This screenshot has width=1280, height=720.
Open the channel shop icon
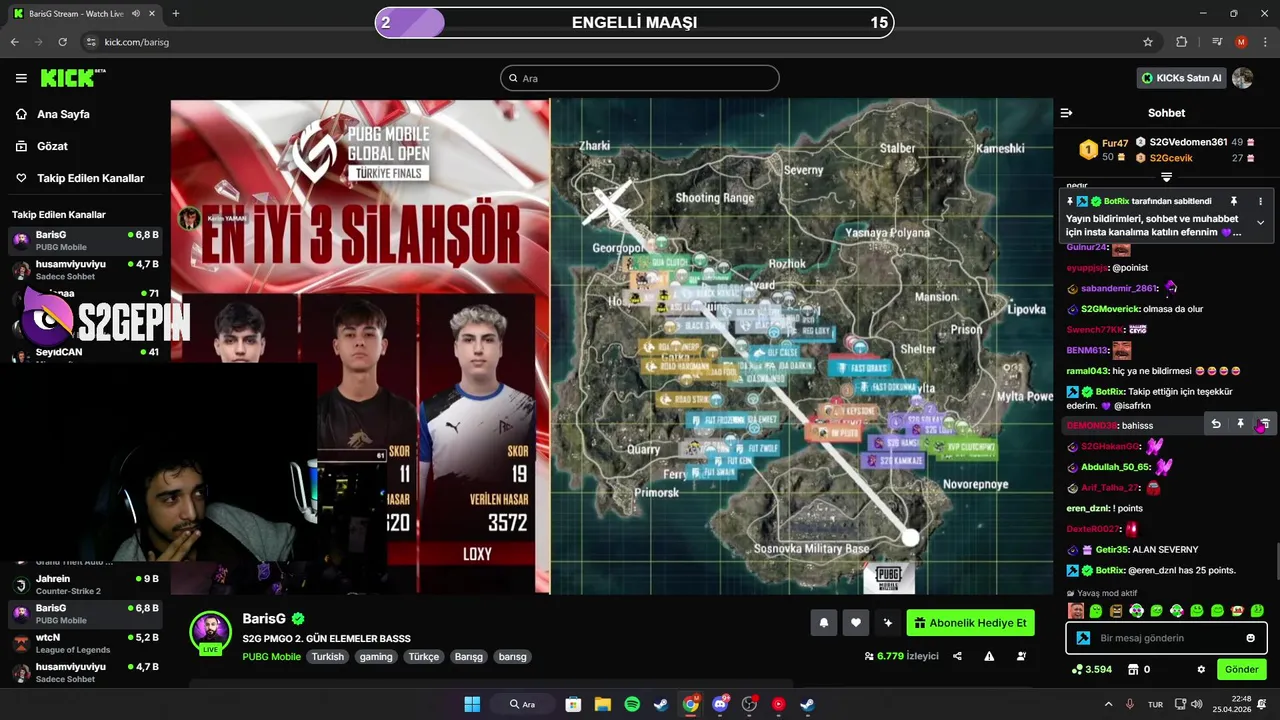(x=1133, y=669)
